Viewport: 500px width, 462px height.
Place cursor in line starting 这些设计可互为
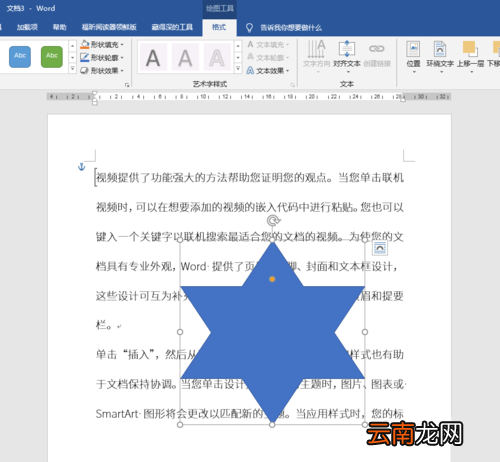coord(250,296)
